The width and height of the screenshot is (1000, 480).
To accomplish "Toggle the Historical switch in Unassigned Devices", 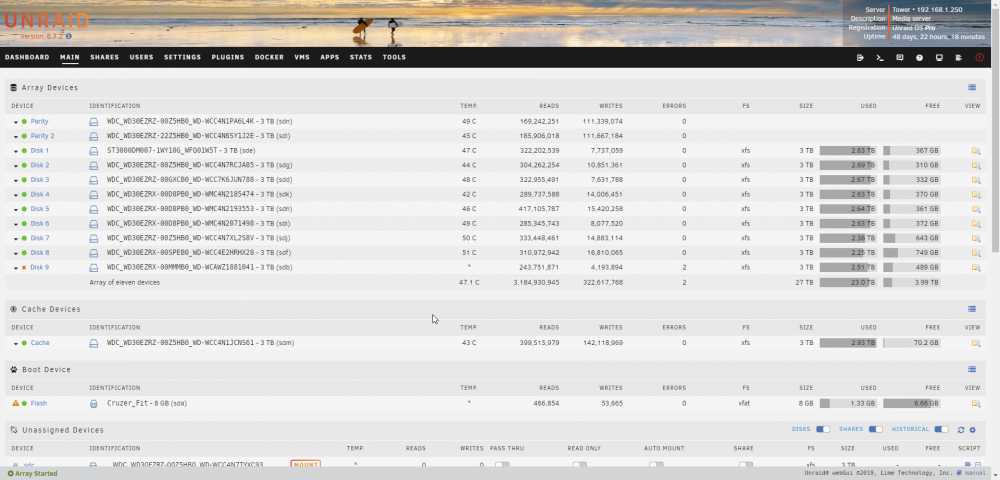I will [941, 430].
